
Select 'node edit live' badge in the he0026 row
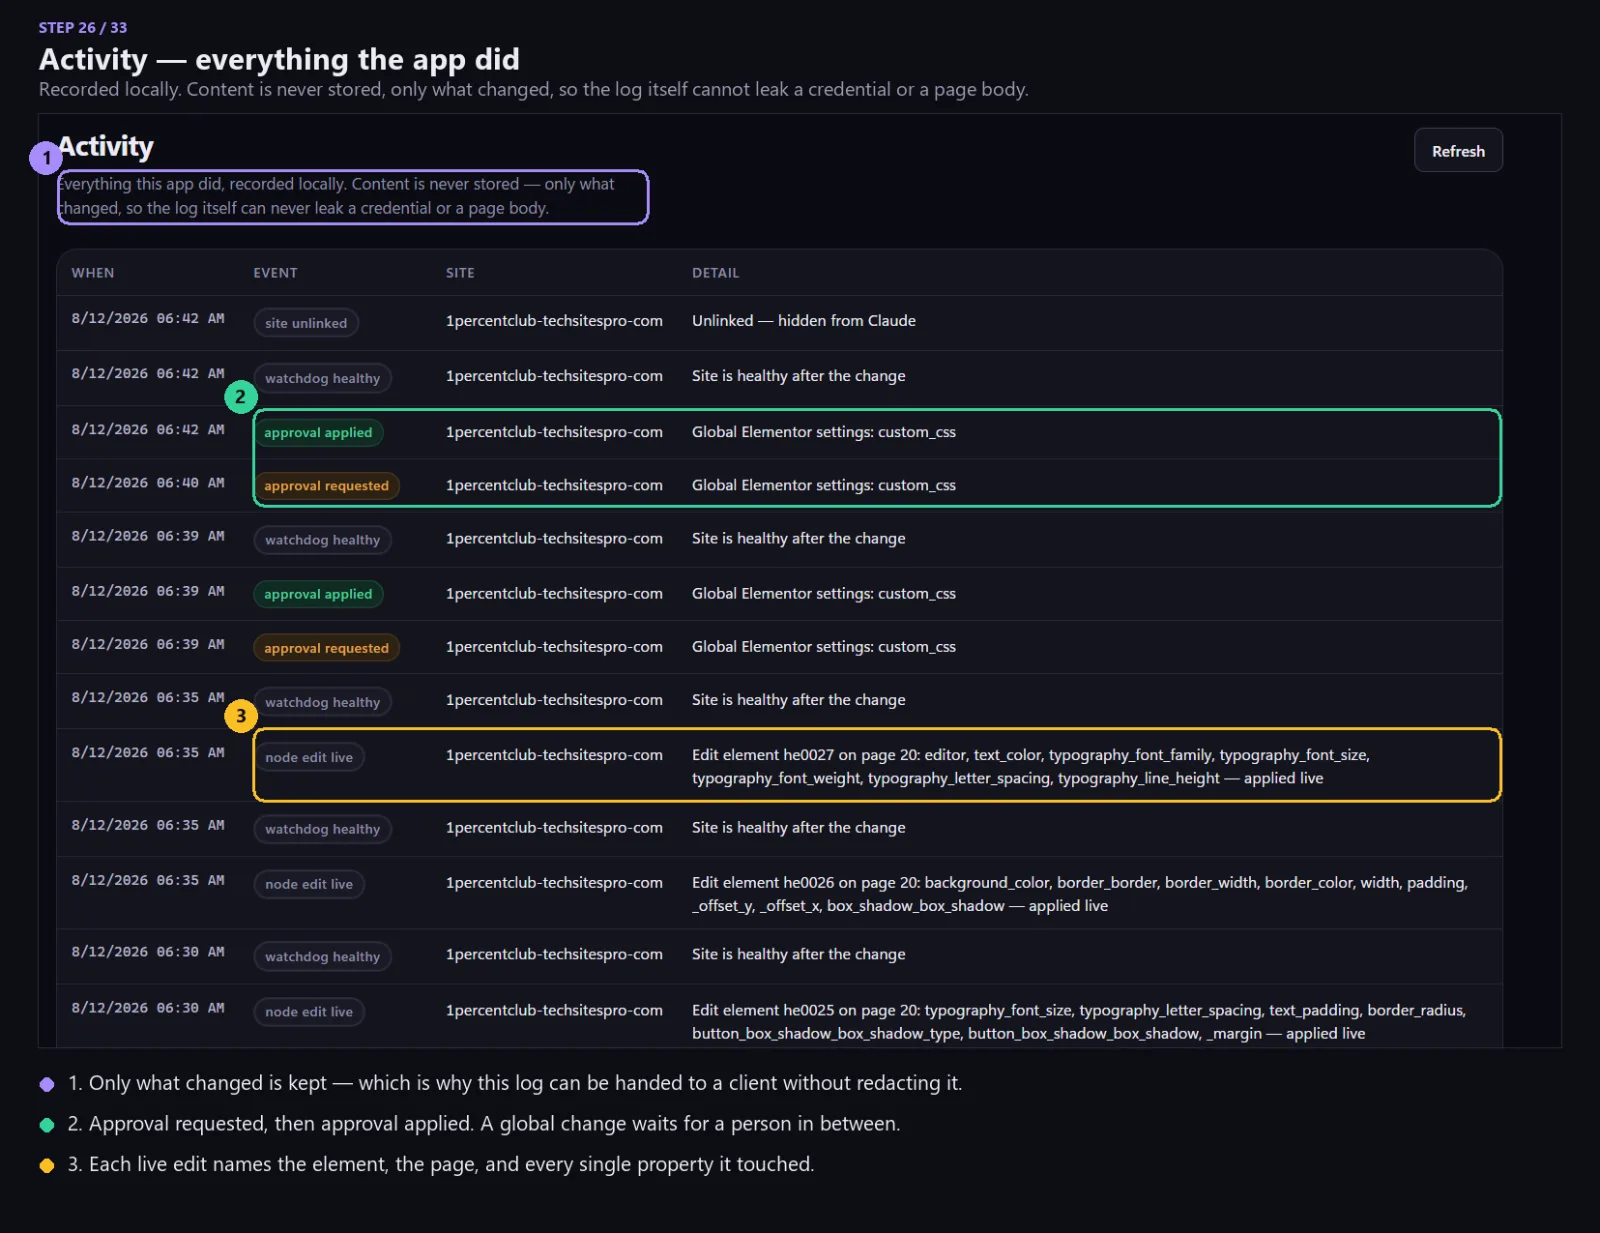click(x=309, y=885)
